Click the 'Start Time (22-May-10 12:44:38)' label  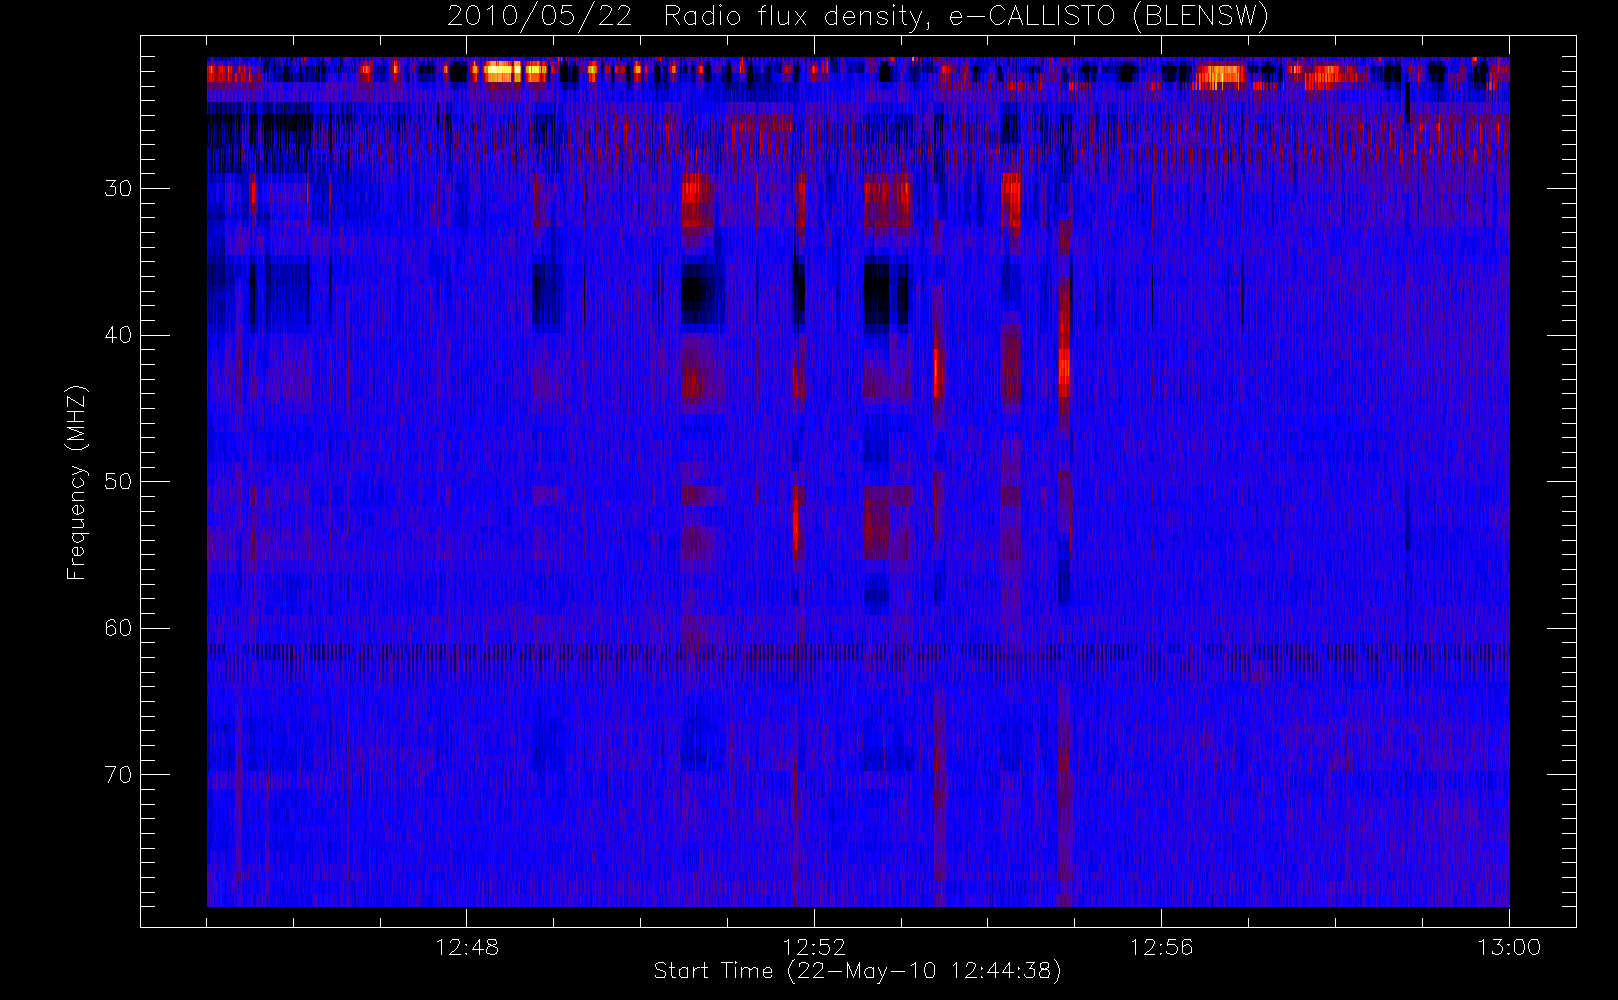tap(858, 971)
